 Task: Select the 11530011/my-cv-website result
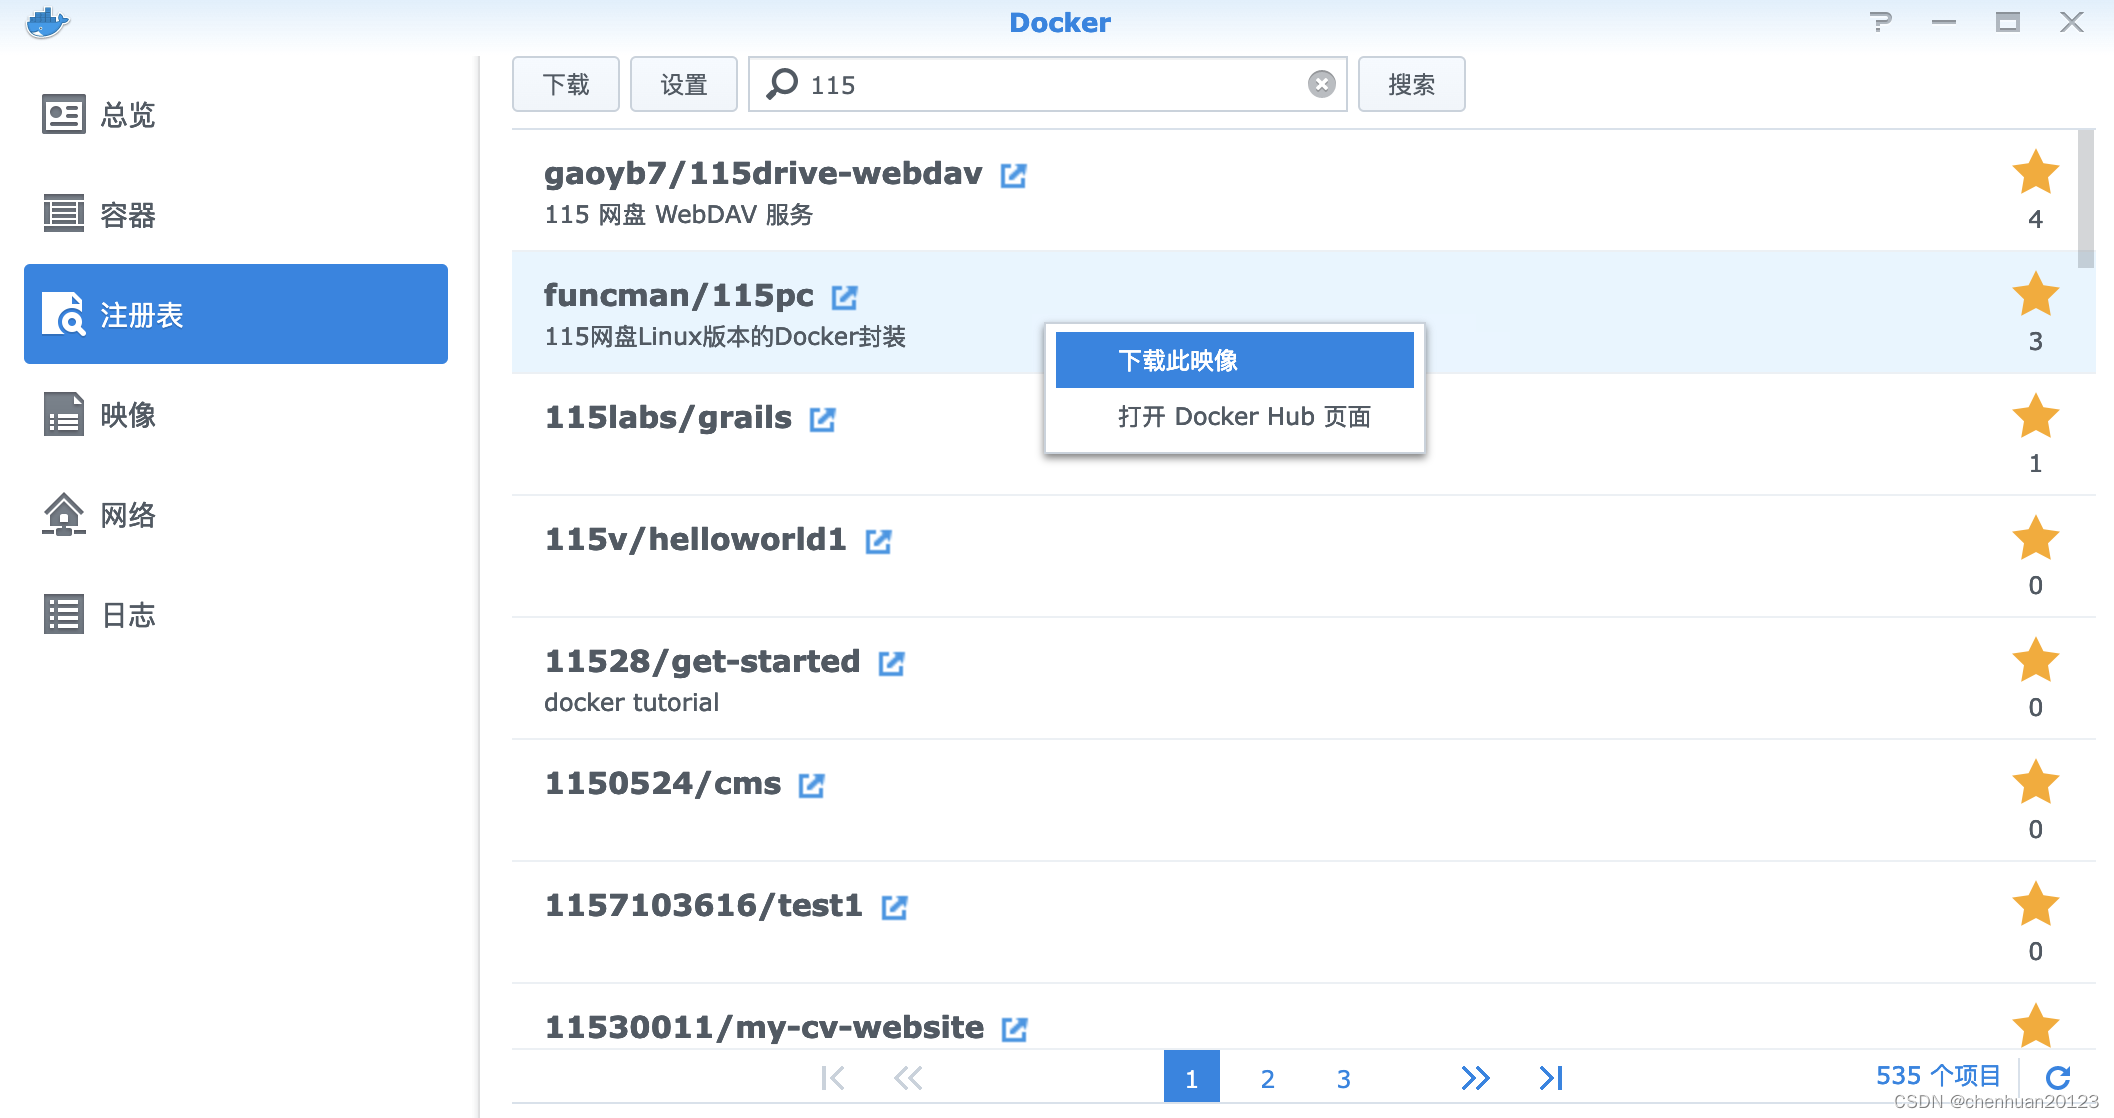tap(1303, 1017)
